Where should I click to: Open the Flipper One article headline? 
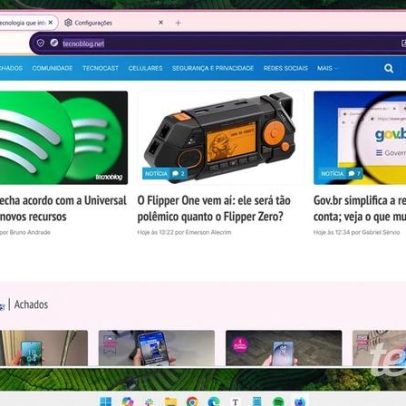[214, 208]
